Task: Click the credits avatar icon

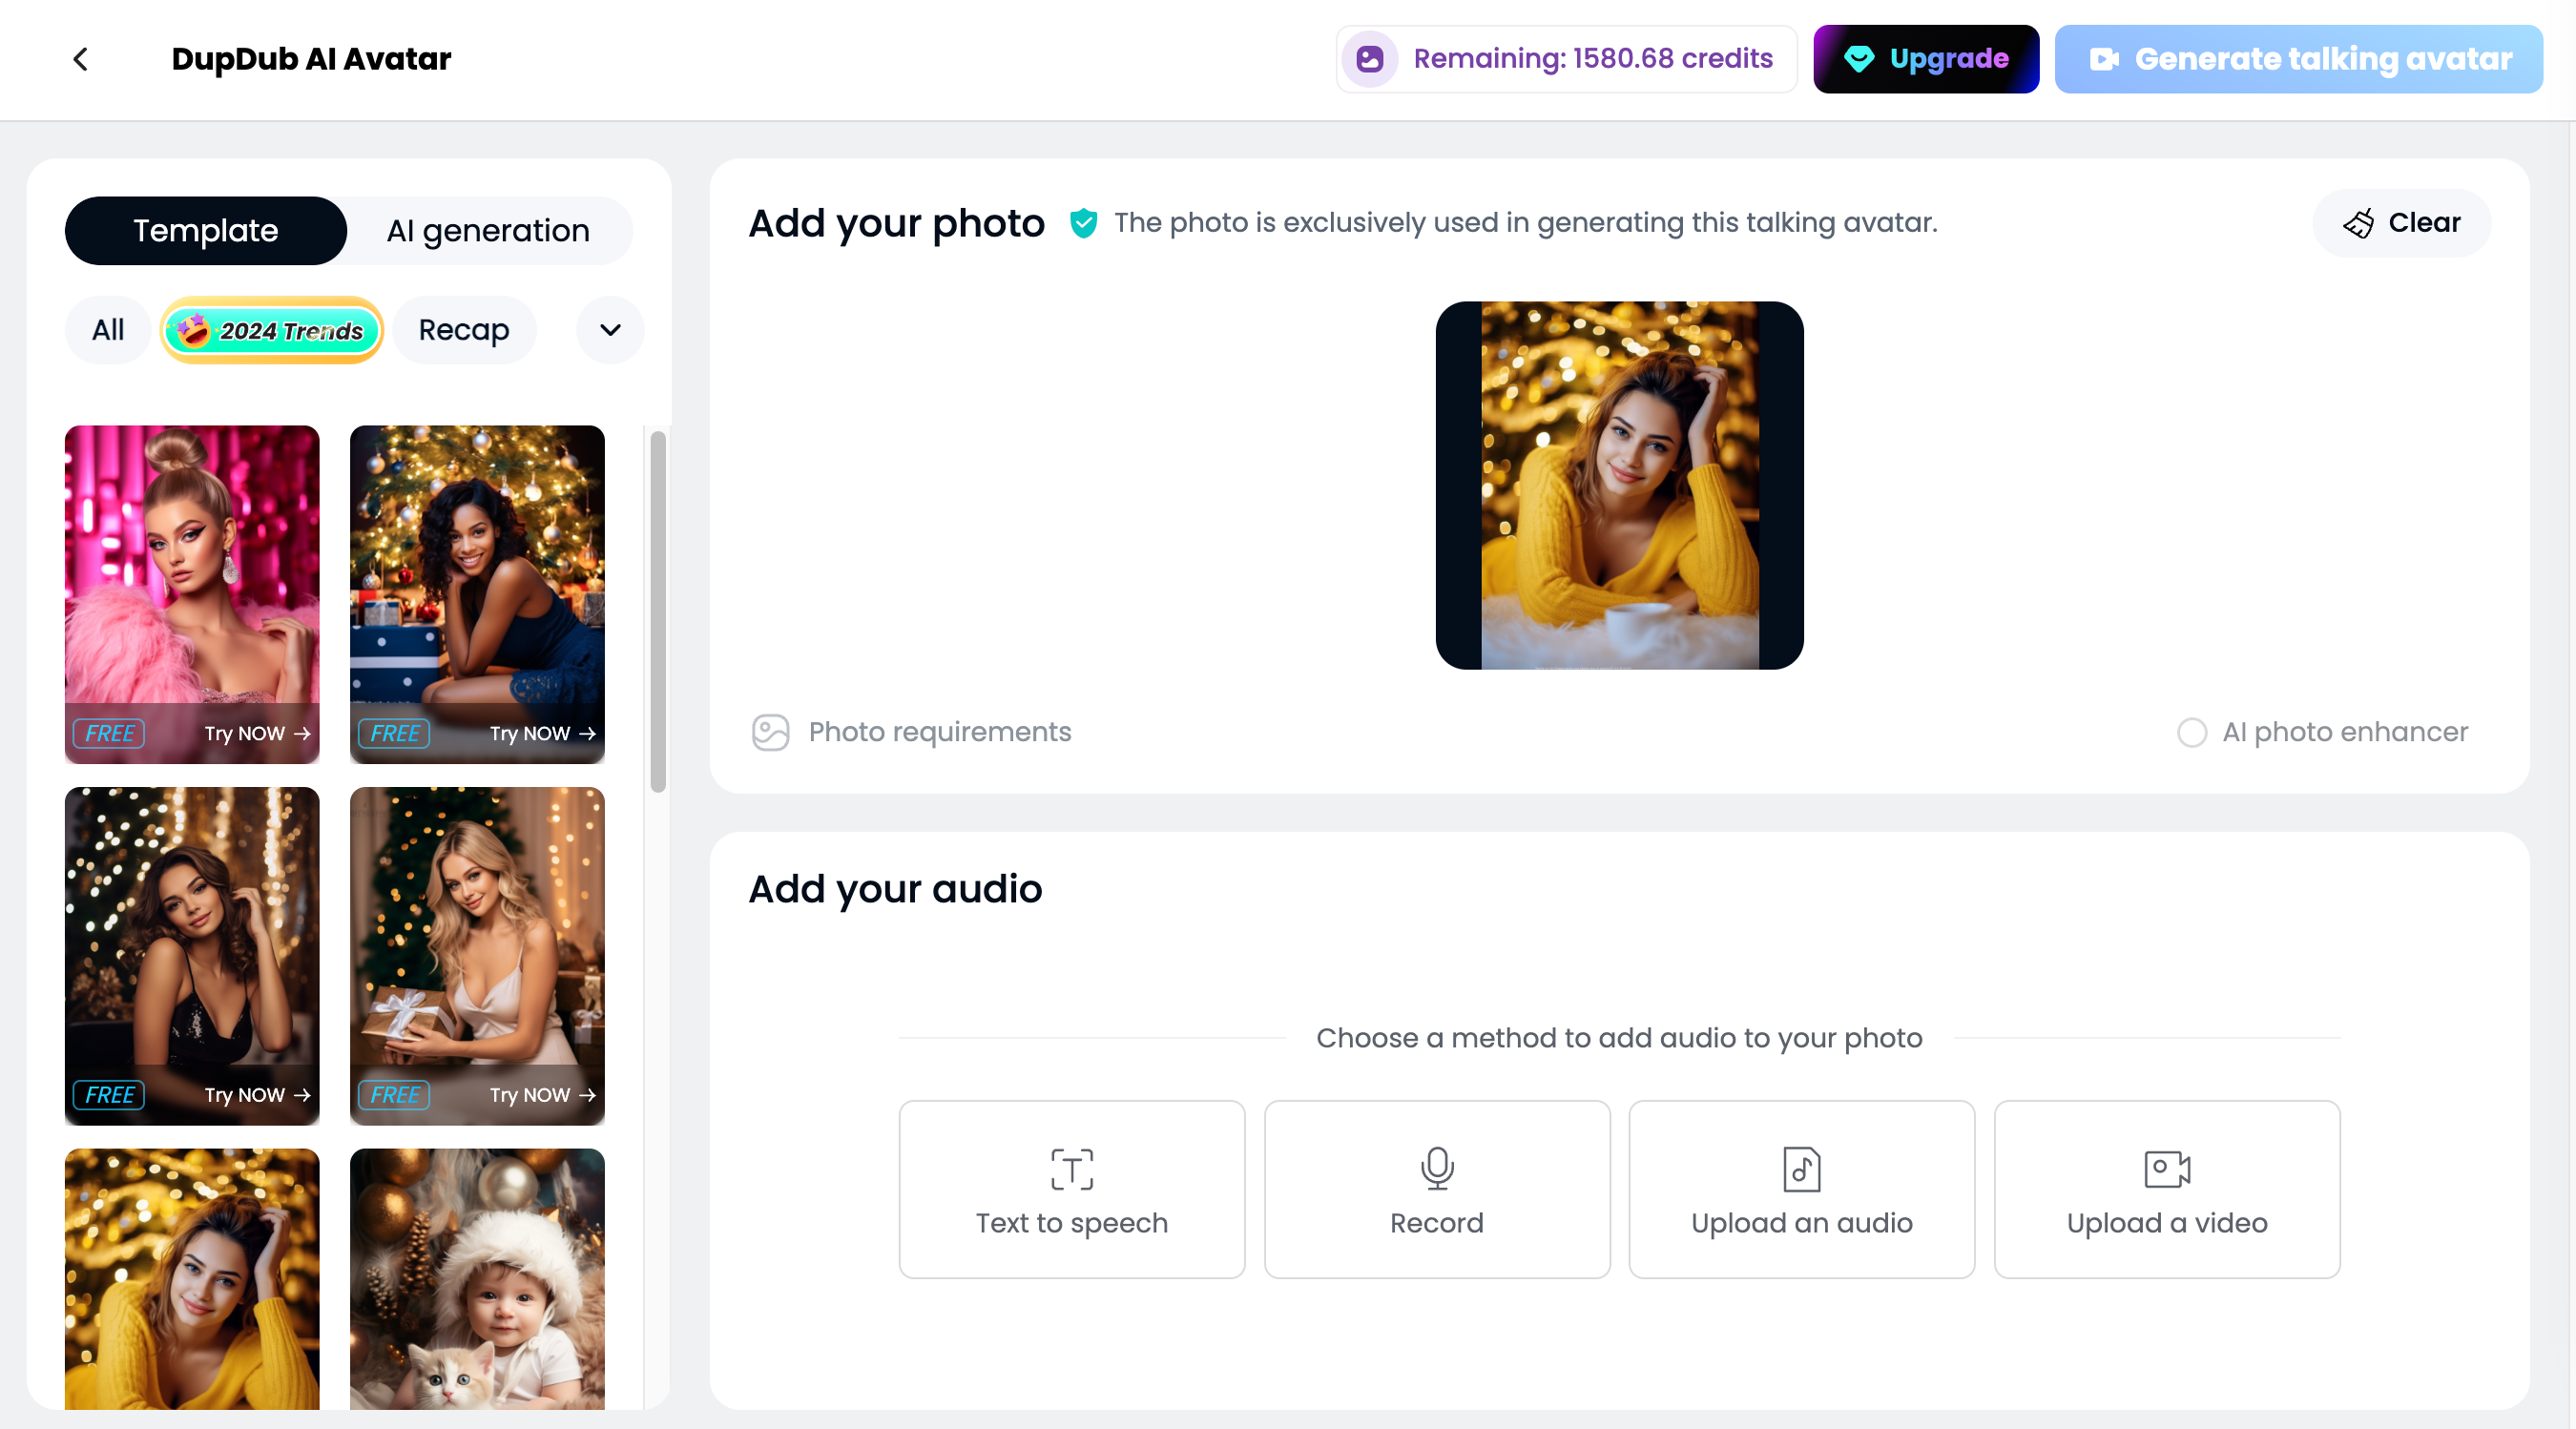Action: click(1370, 59)
